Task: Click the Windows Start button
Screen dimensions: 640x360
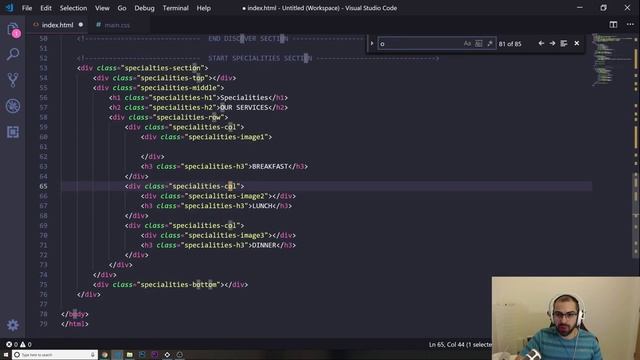Action: point(6,355)
